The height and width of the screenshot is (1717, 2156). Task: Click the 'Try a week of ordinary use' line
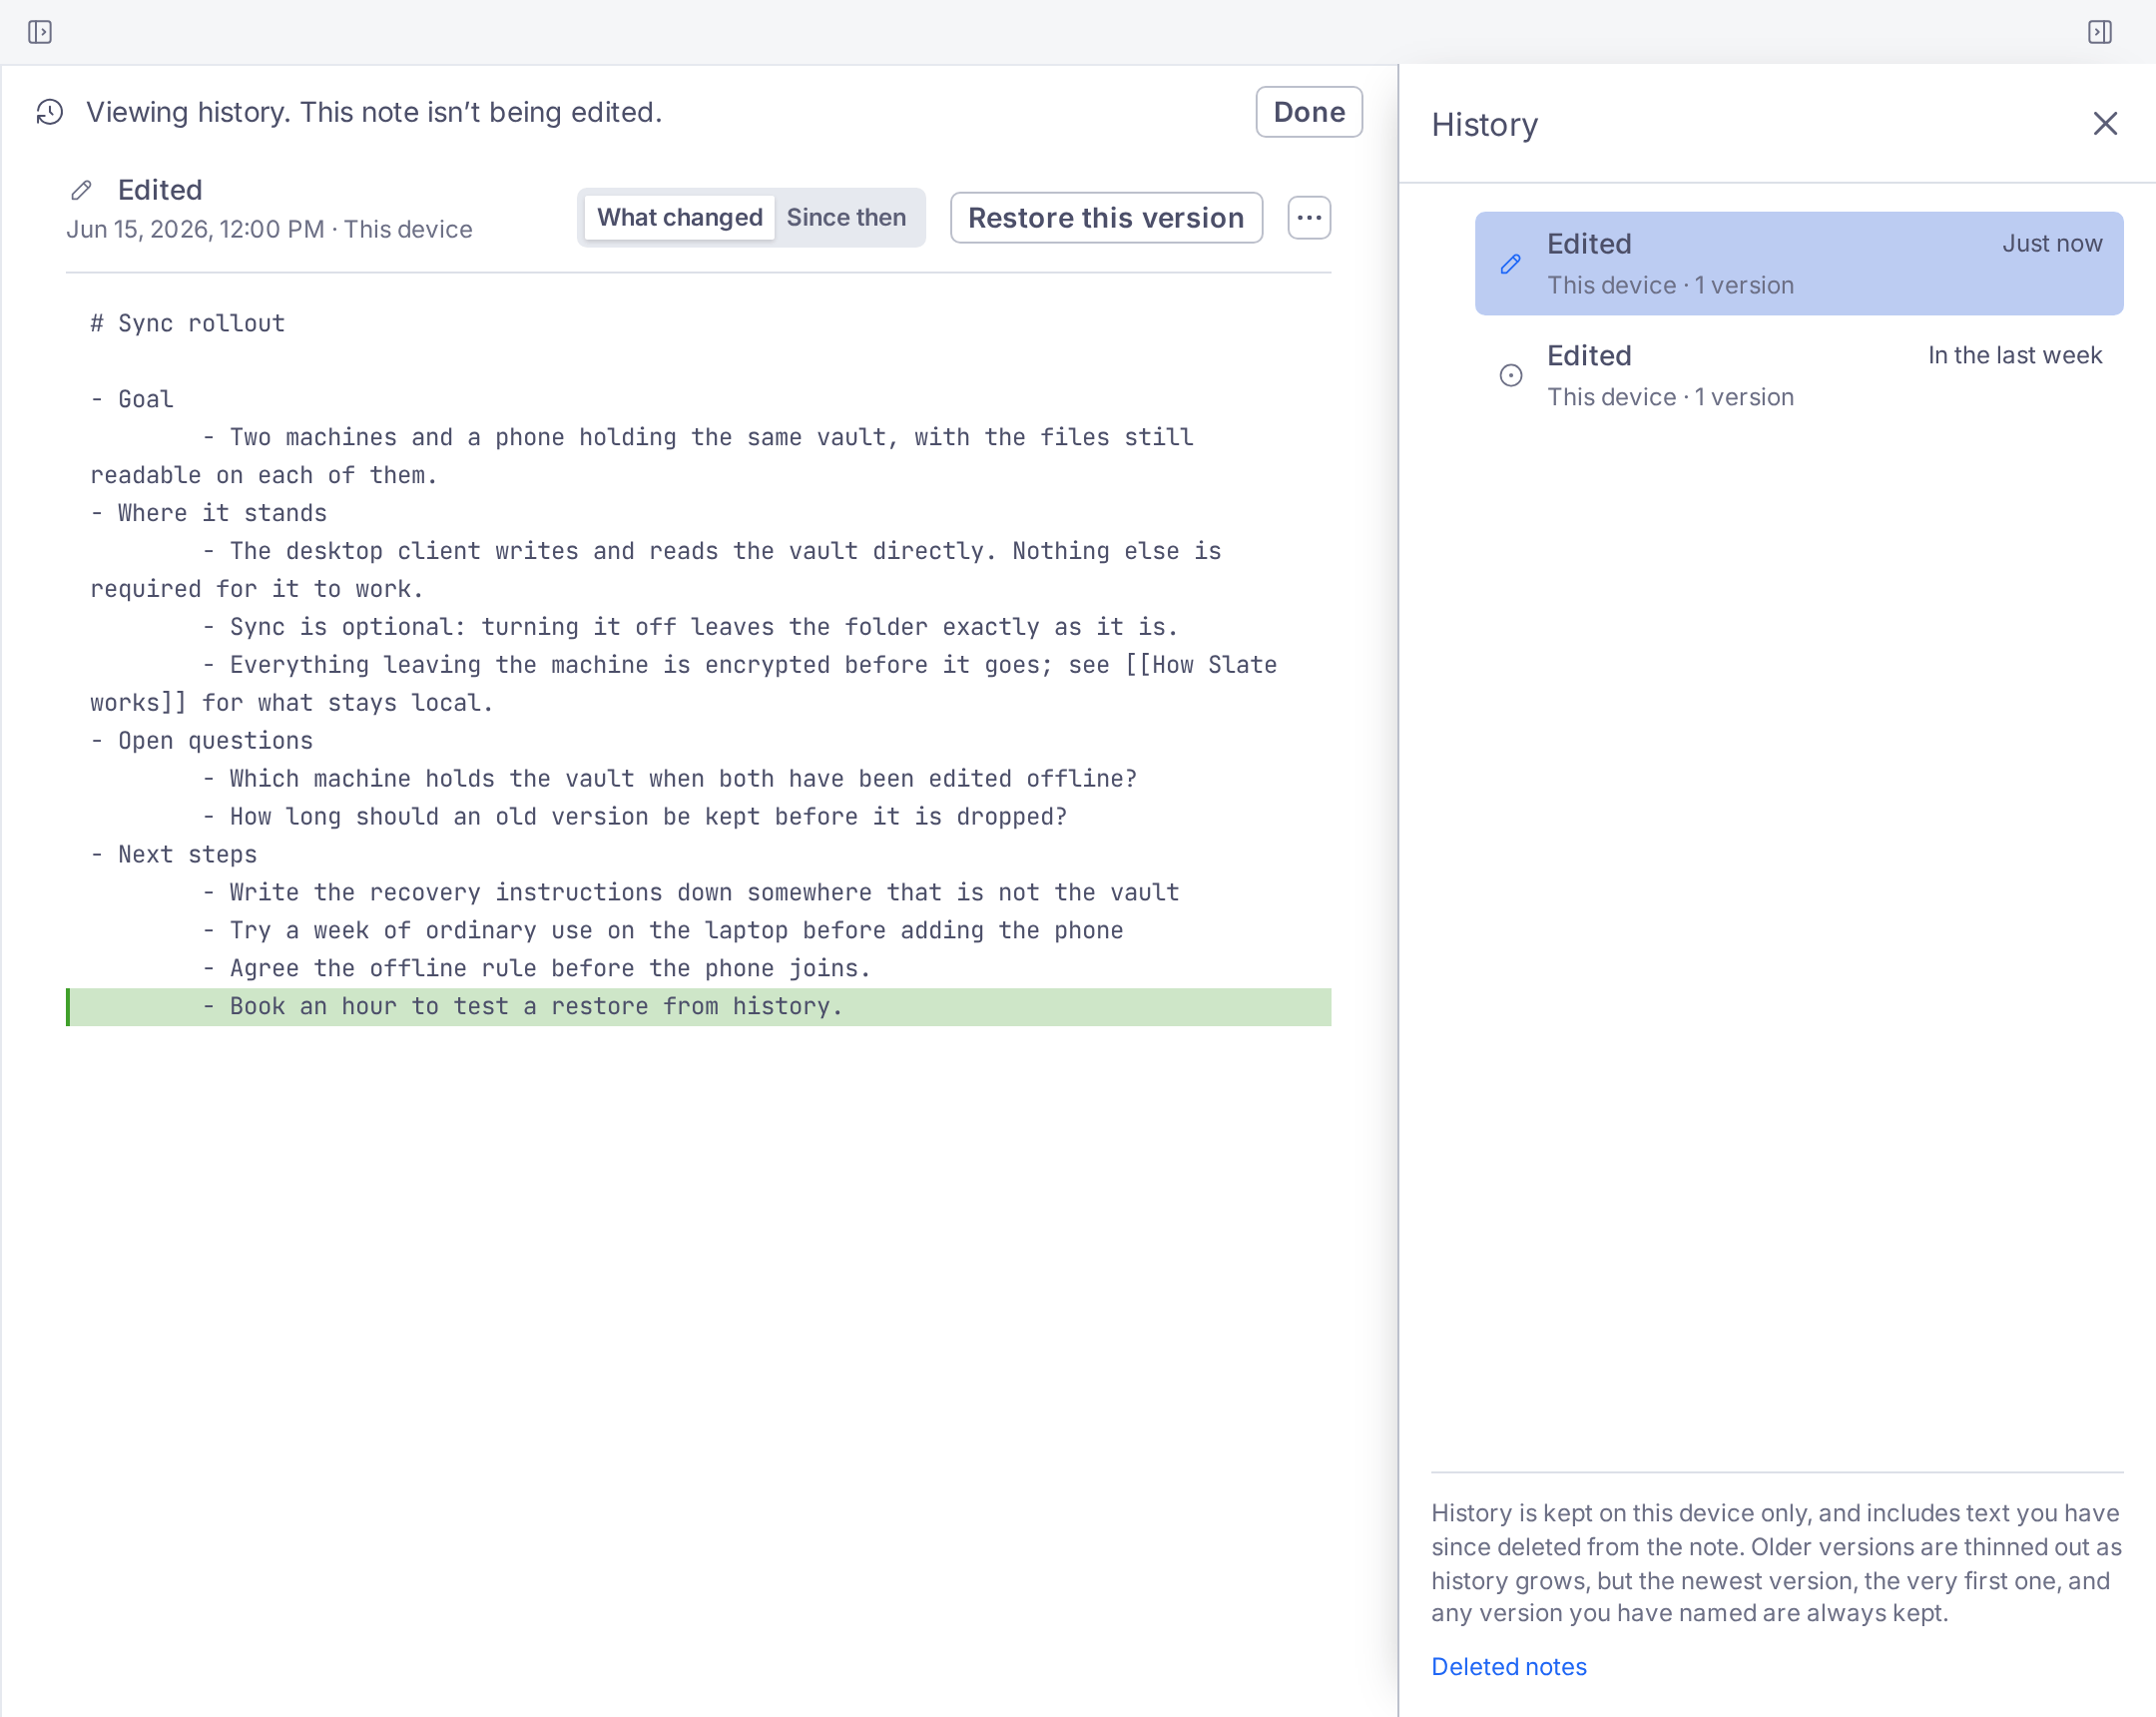point(663,931)
